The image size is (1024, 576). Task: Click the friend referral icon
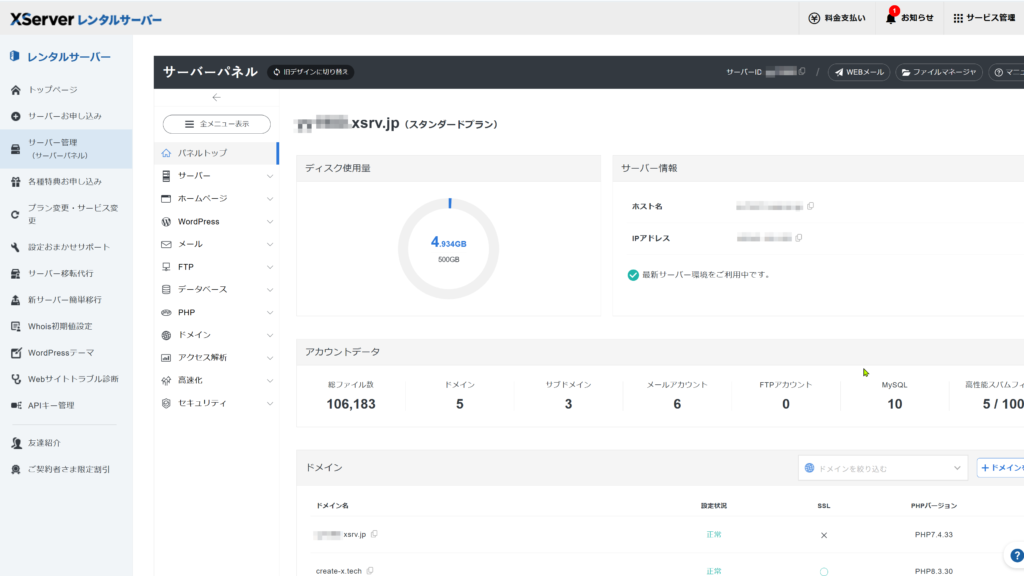16,443
